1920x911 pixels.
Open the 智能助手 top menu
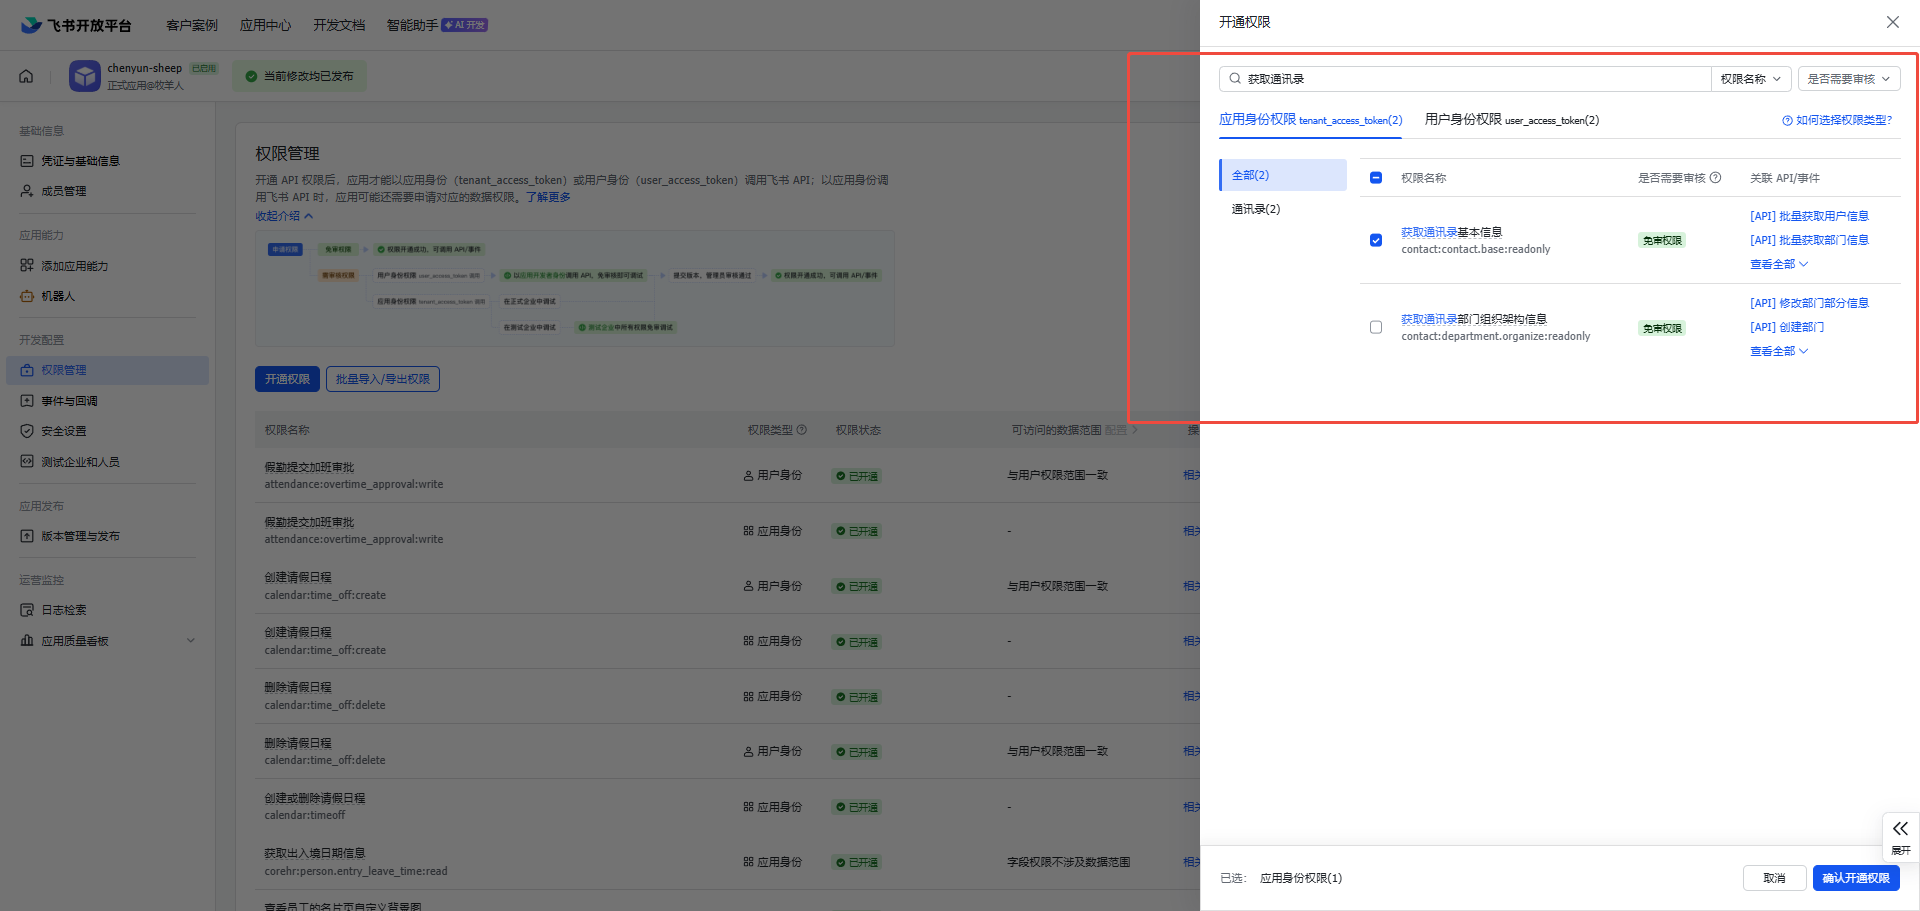(412, 25)
